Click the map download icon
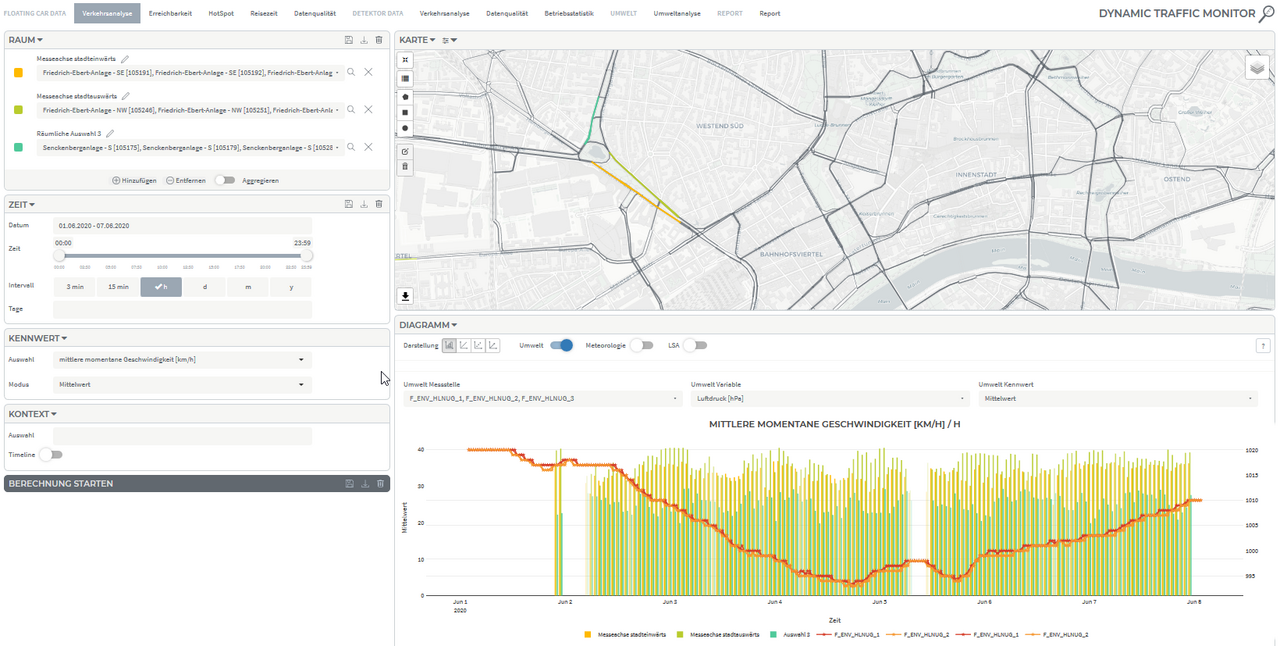Screen dimensions: 1280x646 click(405, 296)
